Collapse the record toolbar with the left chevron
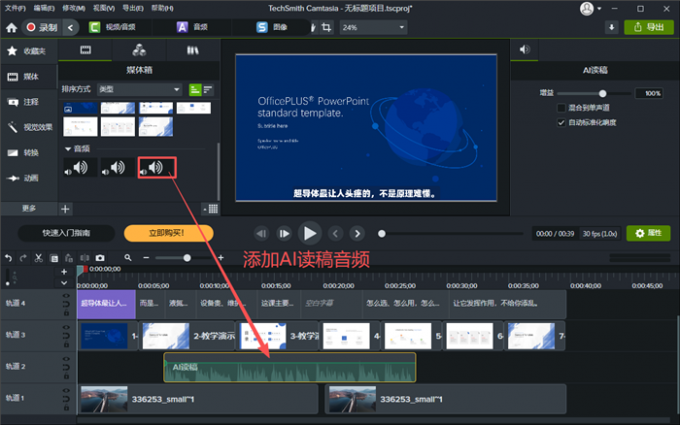This screenshot has width=680, height=425. (70, 27)
